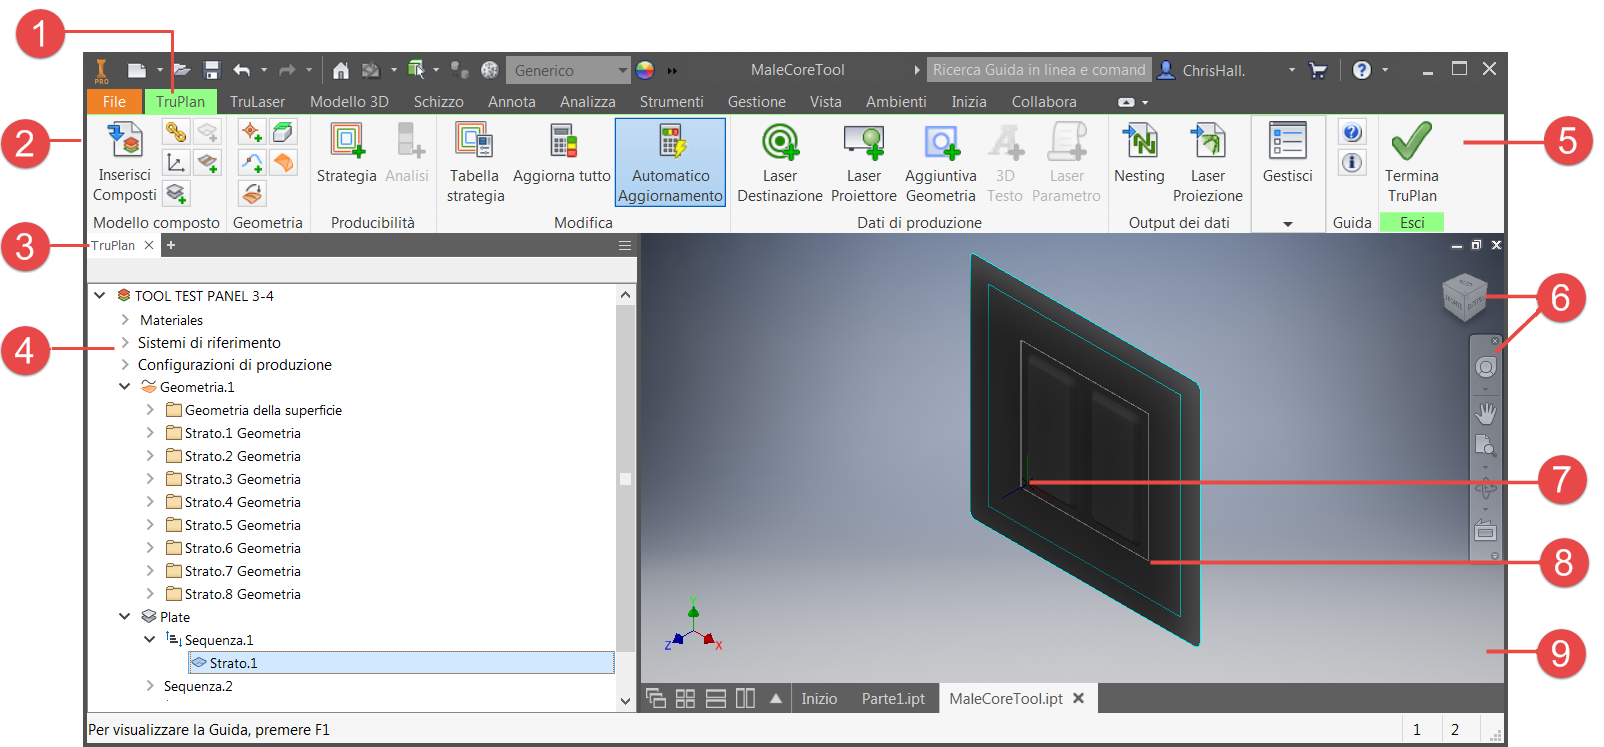Click the Zoom tool in navigation bar
1604x747 pixels.
tap(1486, 446)
